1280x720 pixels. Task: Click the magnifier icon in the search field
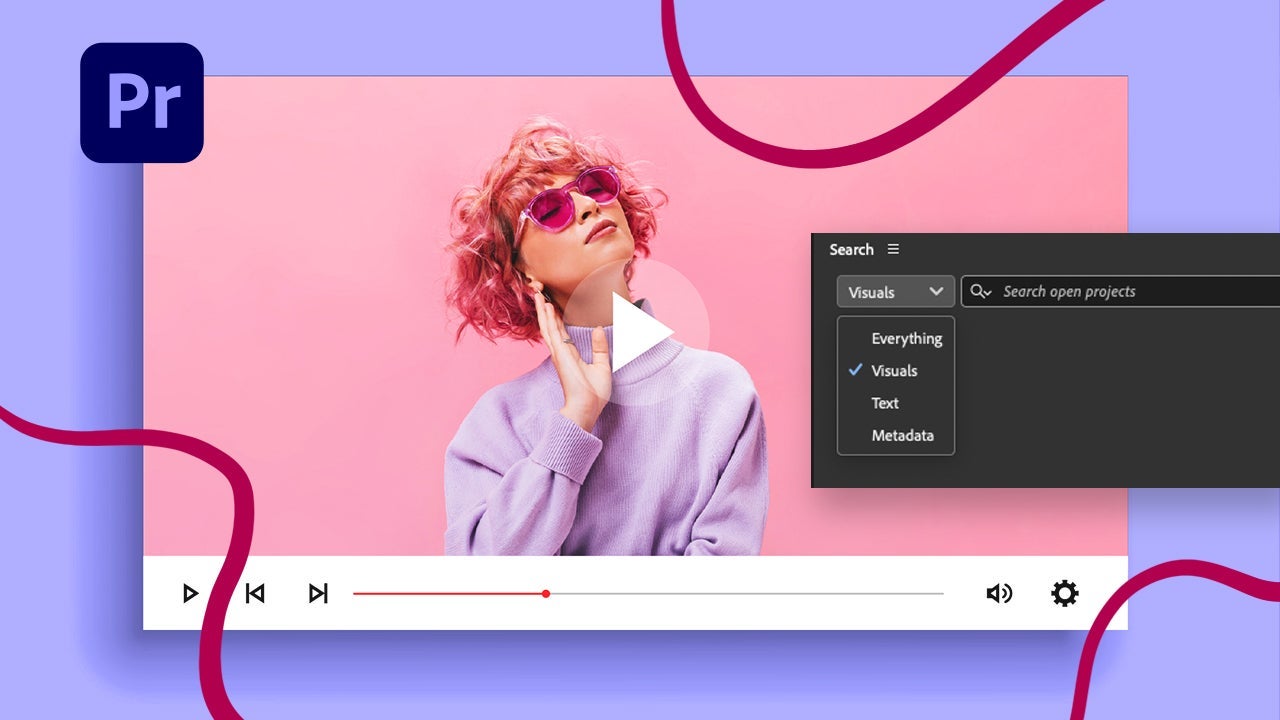pyautogui.click(x=981, y=292)
